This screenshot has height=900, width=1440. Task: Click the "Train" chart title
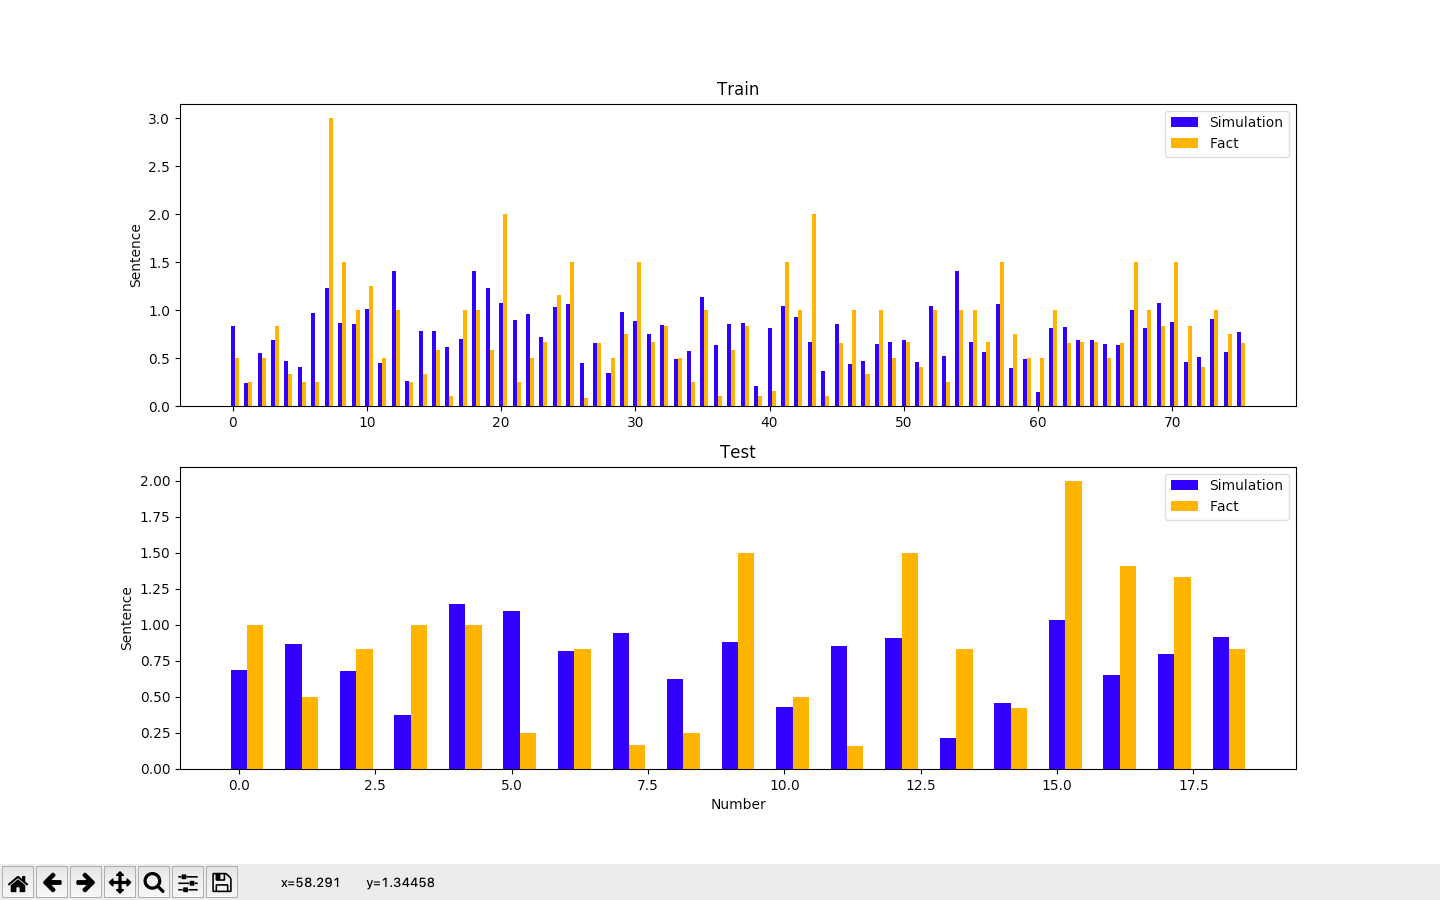click(x=738, y=89)
